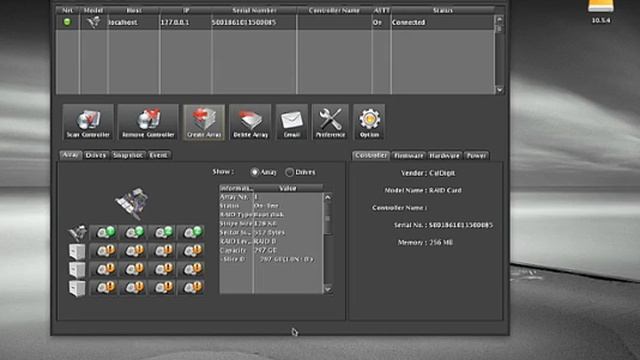Switch to the Drives tab
Image resolution: width=640 pixels, height=360 pixels.
pyautogui.click(x=96, y=155)
